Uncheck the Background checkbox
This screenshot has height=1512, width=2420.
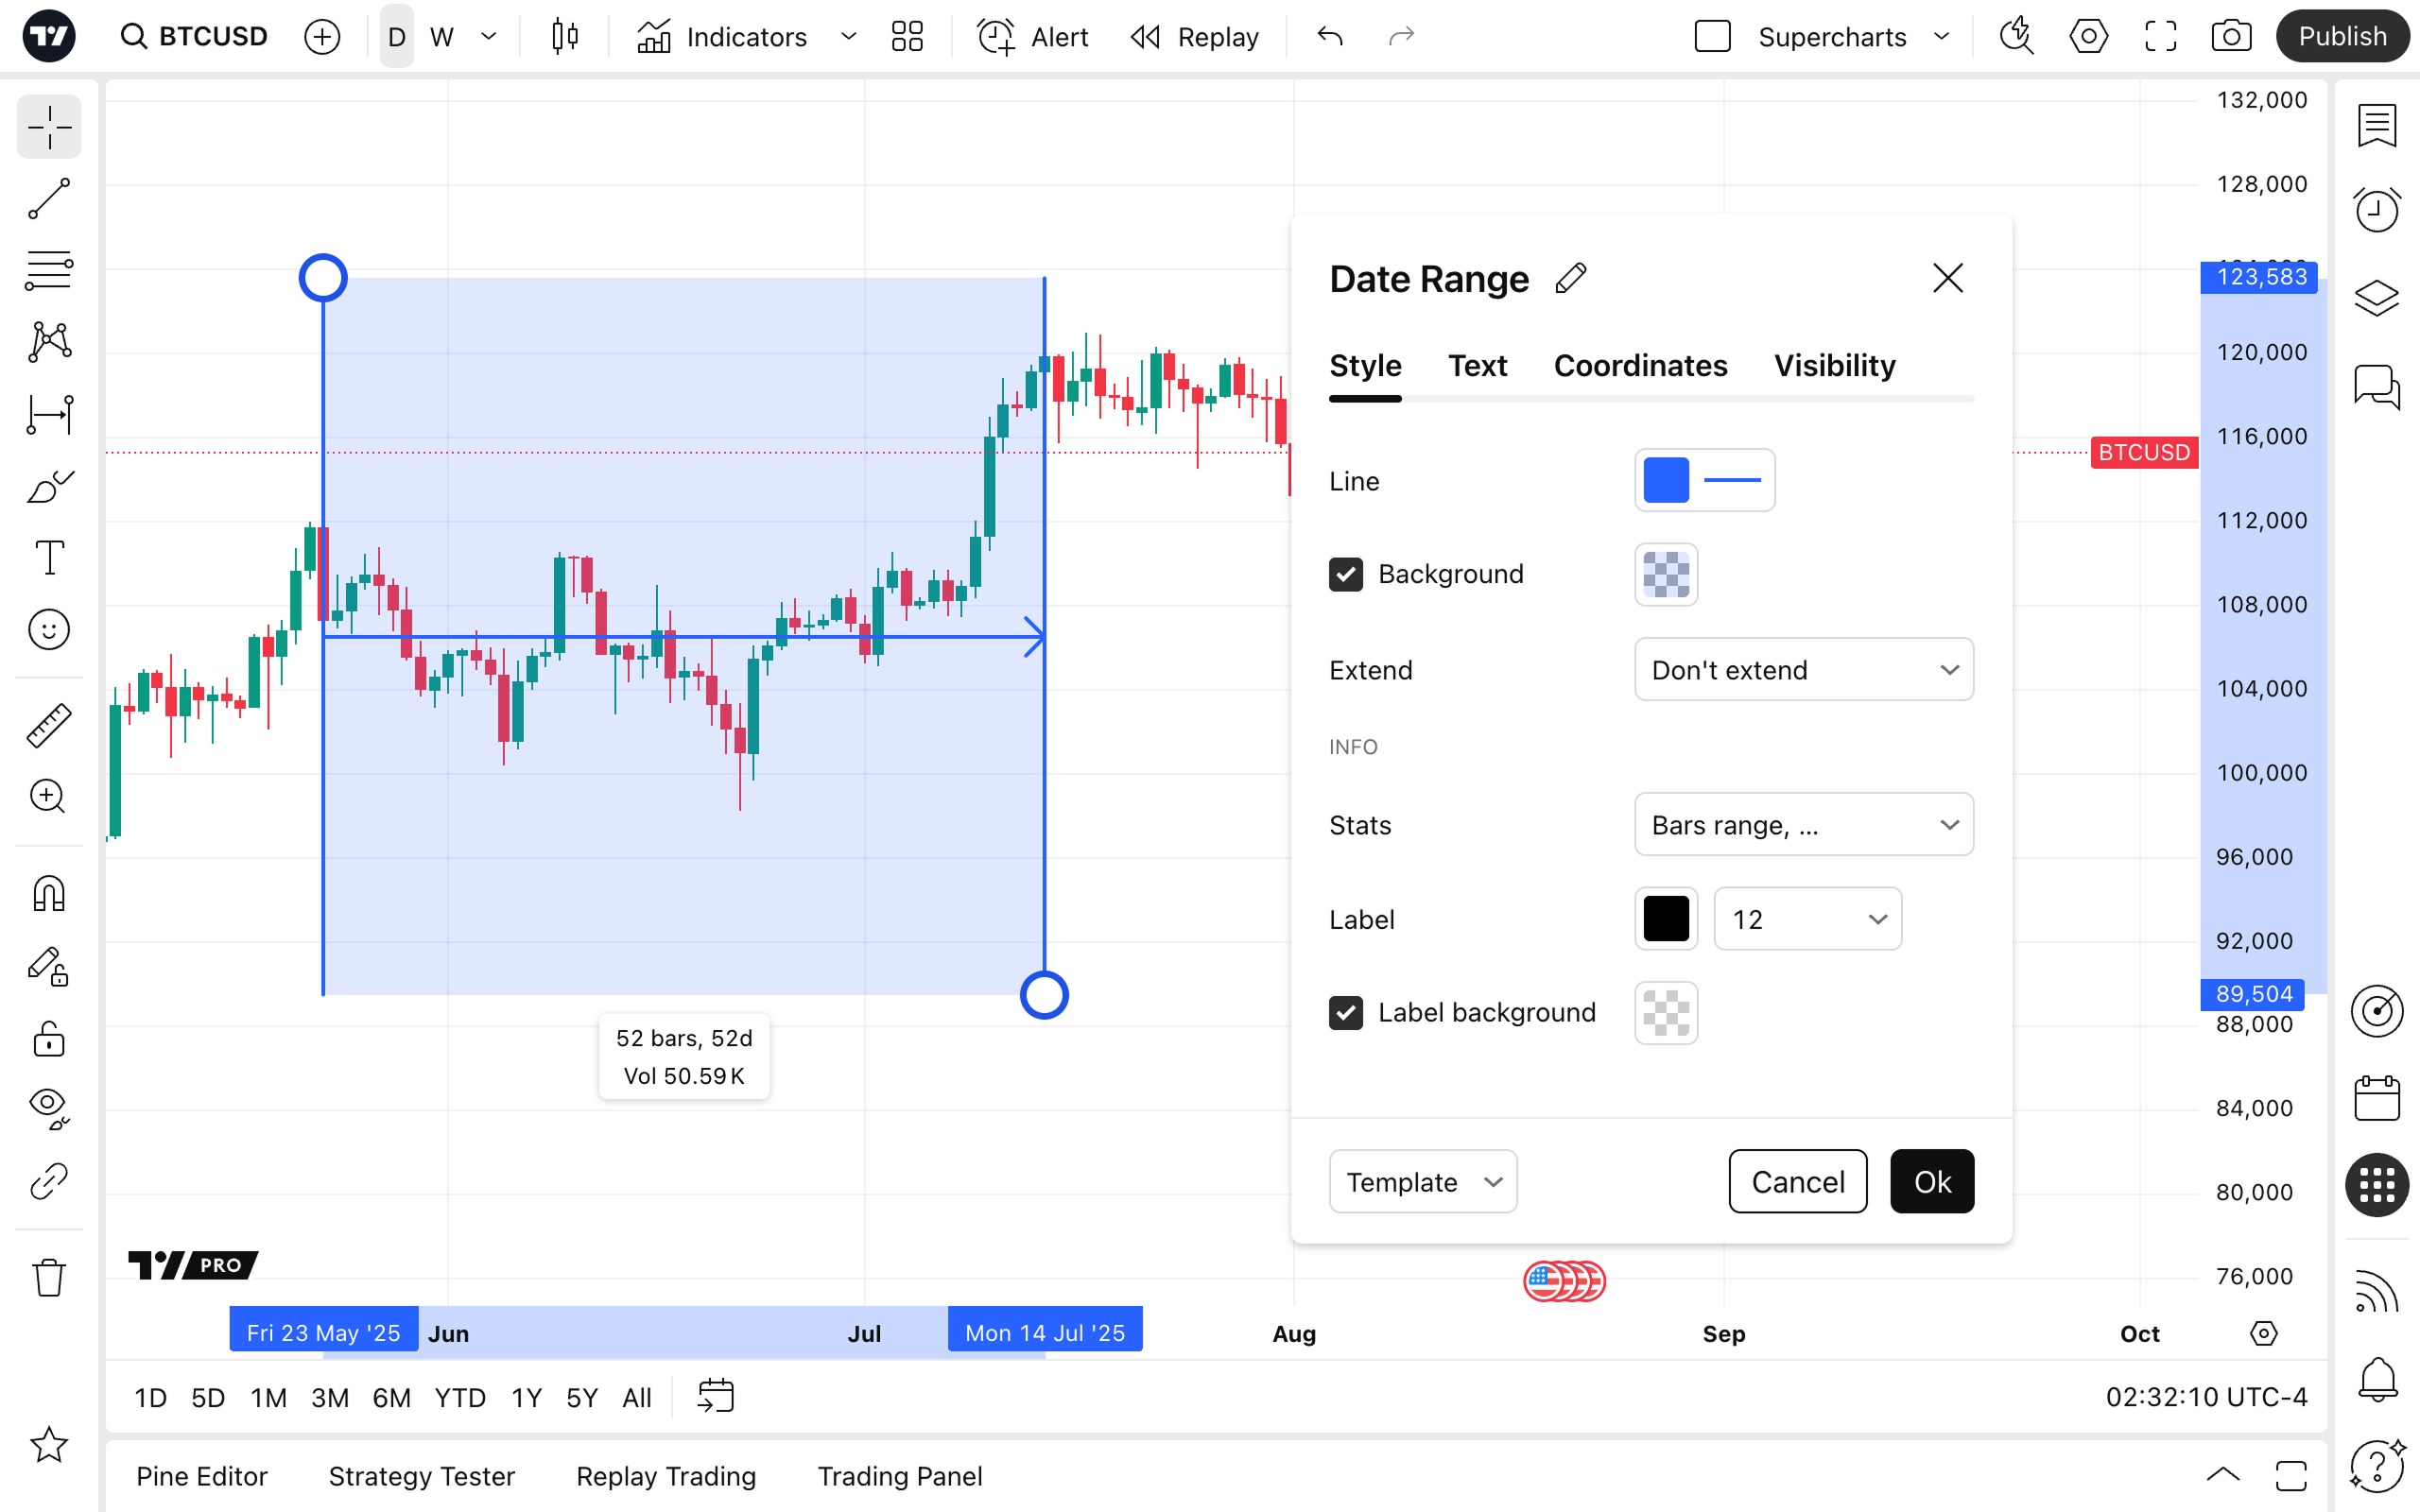(1345, 574)
